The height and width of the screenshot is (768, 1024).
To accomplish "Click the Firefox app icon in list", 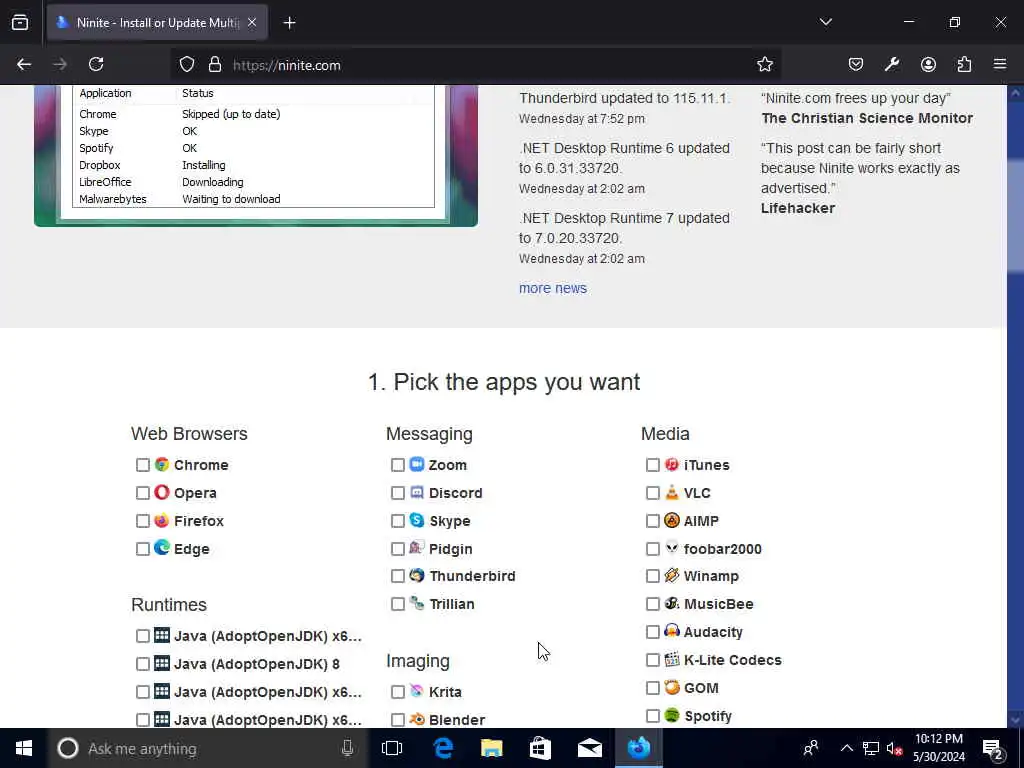I will pos(162,520).
